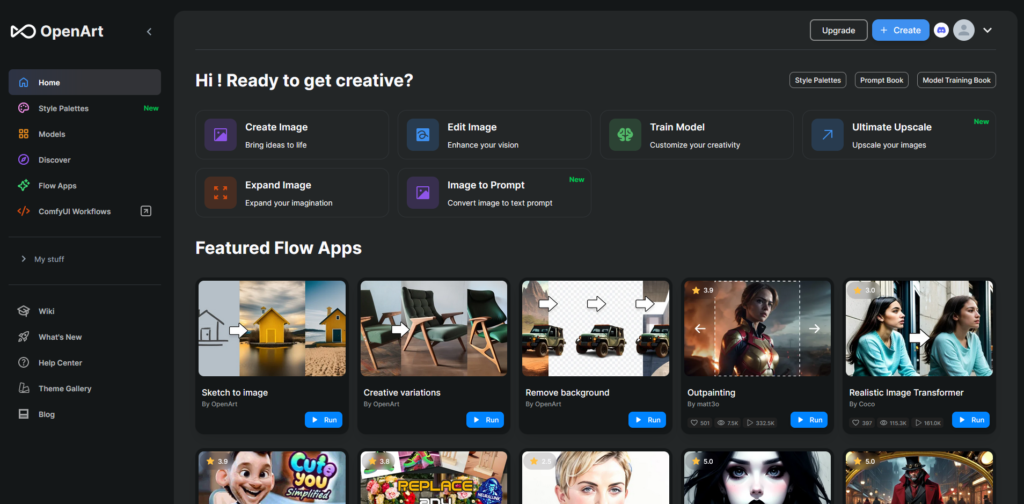Click the Flow Apps sparkle icon
Image resolution: width=1024 pixels, height=504 pixels.
(x=24, y=185)
